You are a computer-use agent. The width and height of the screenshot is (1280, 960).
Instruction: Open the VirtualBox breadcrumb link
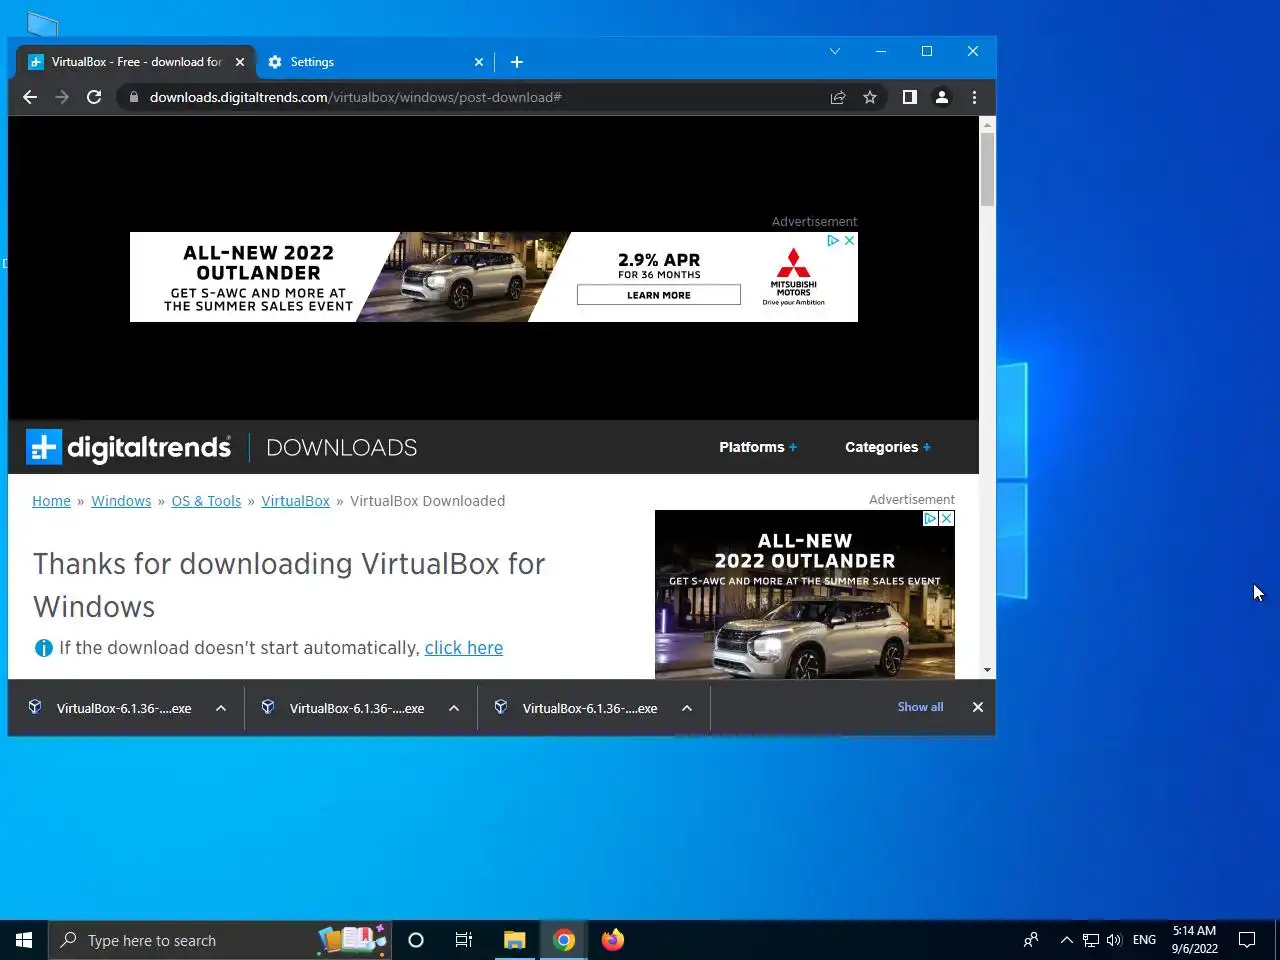pyautogui.click(x=295, y=501)
